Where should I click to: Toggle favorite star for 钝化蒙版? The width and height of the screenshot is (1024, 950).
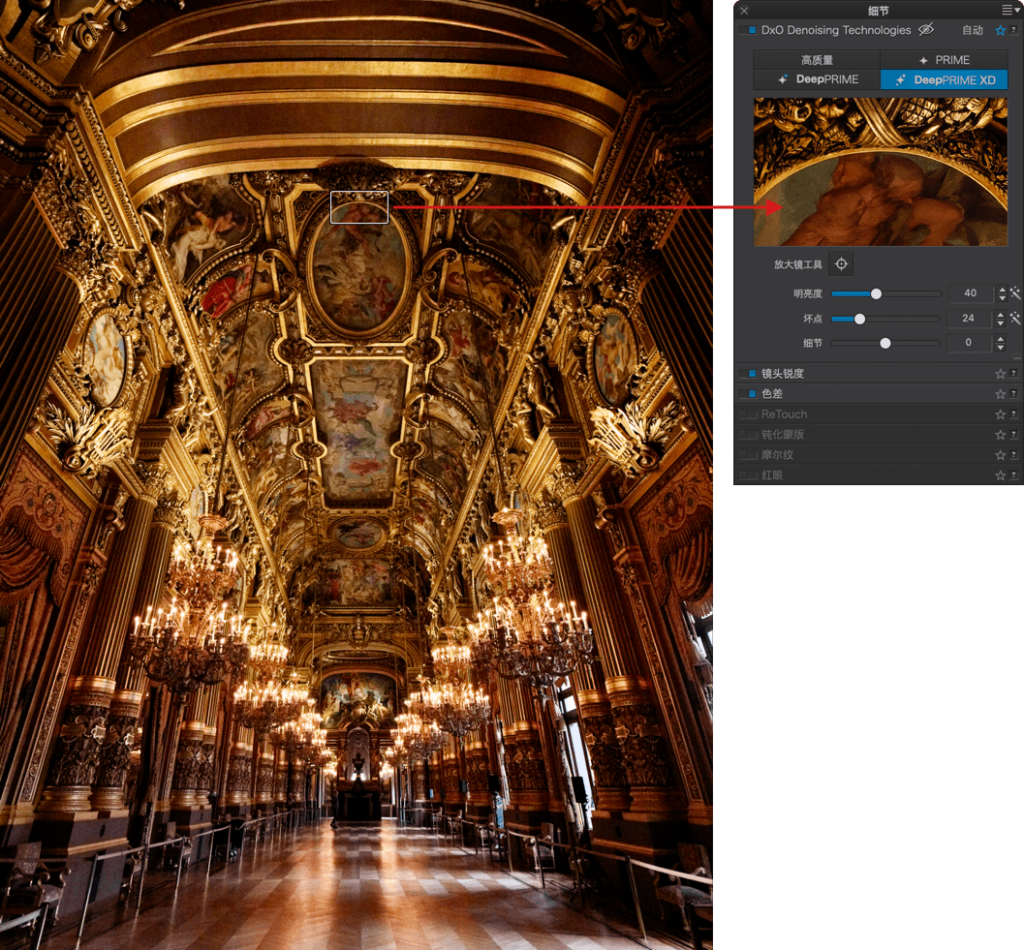point(1000,435)
